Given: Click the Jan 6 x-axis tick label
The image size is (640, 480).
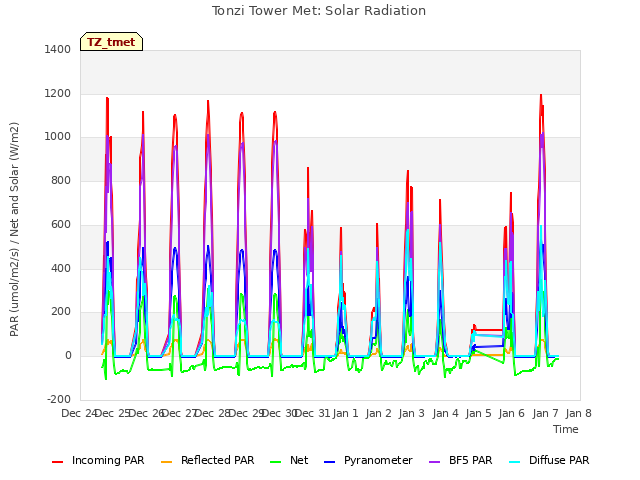Looking at the screenshot, I should [x=512, y=413].
